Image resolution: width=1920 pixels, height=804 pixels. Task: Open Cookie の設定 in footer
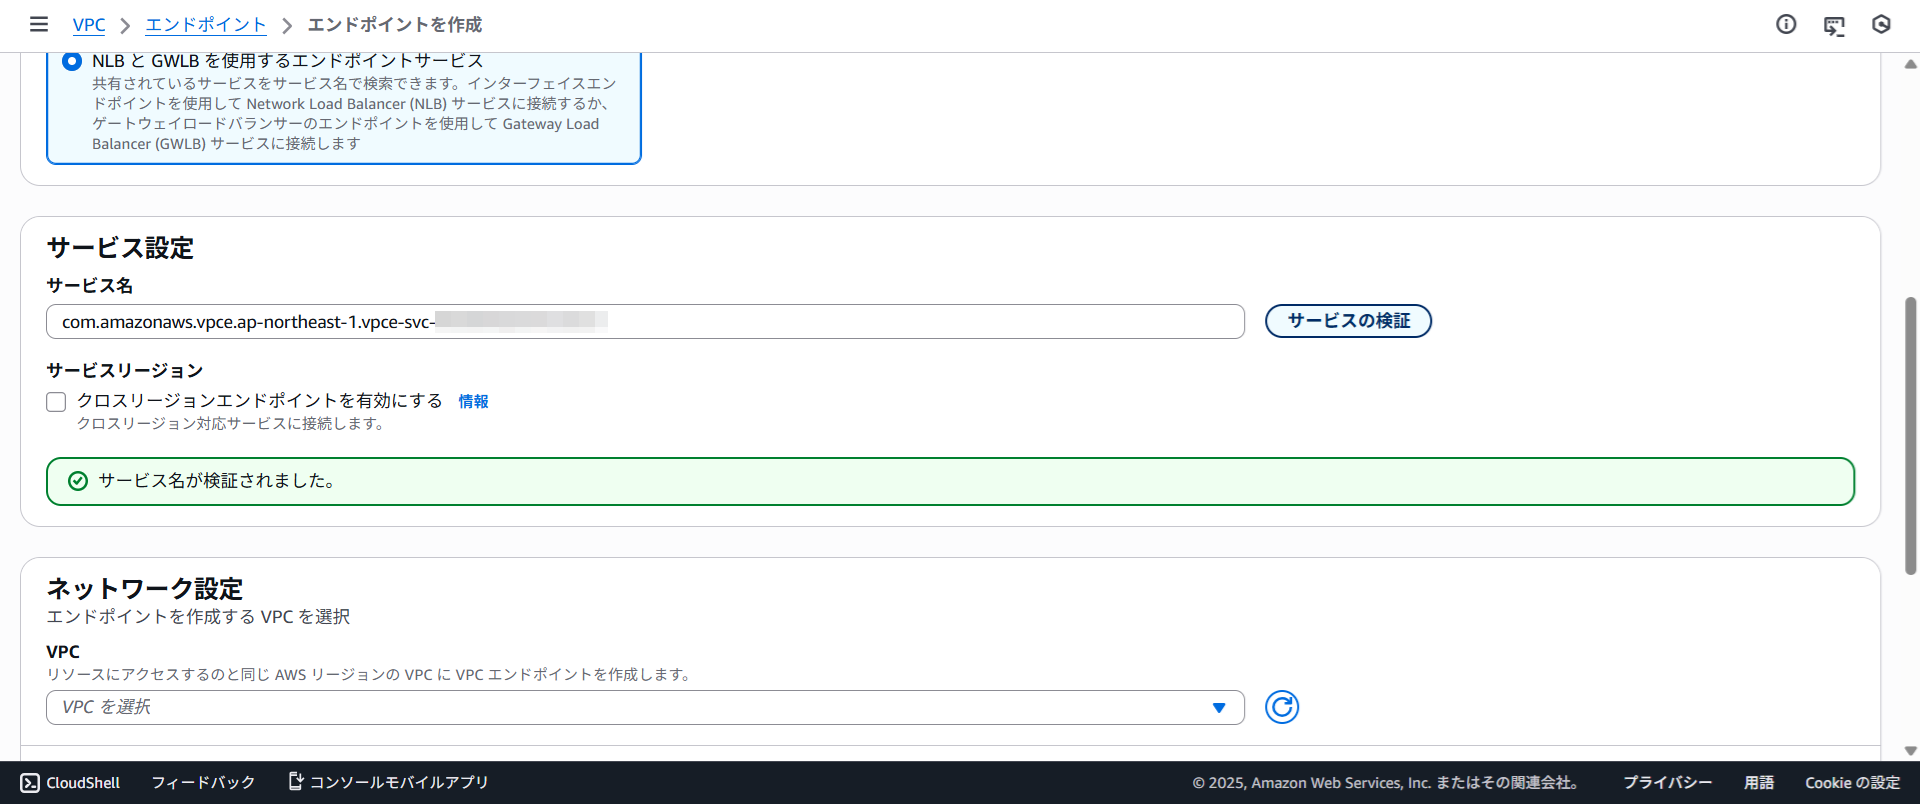tap(1852, 783)
